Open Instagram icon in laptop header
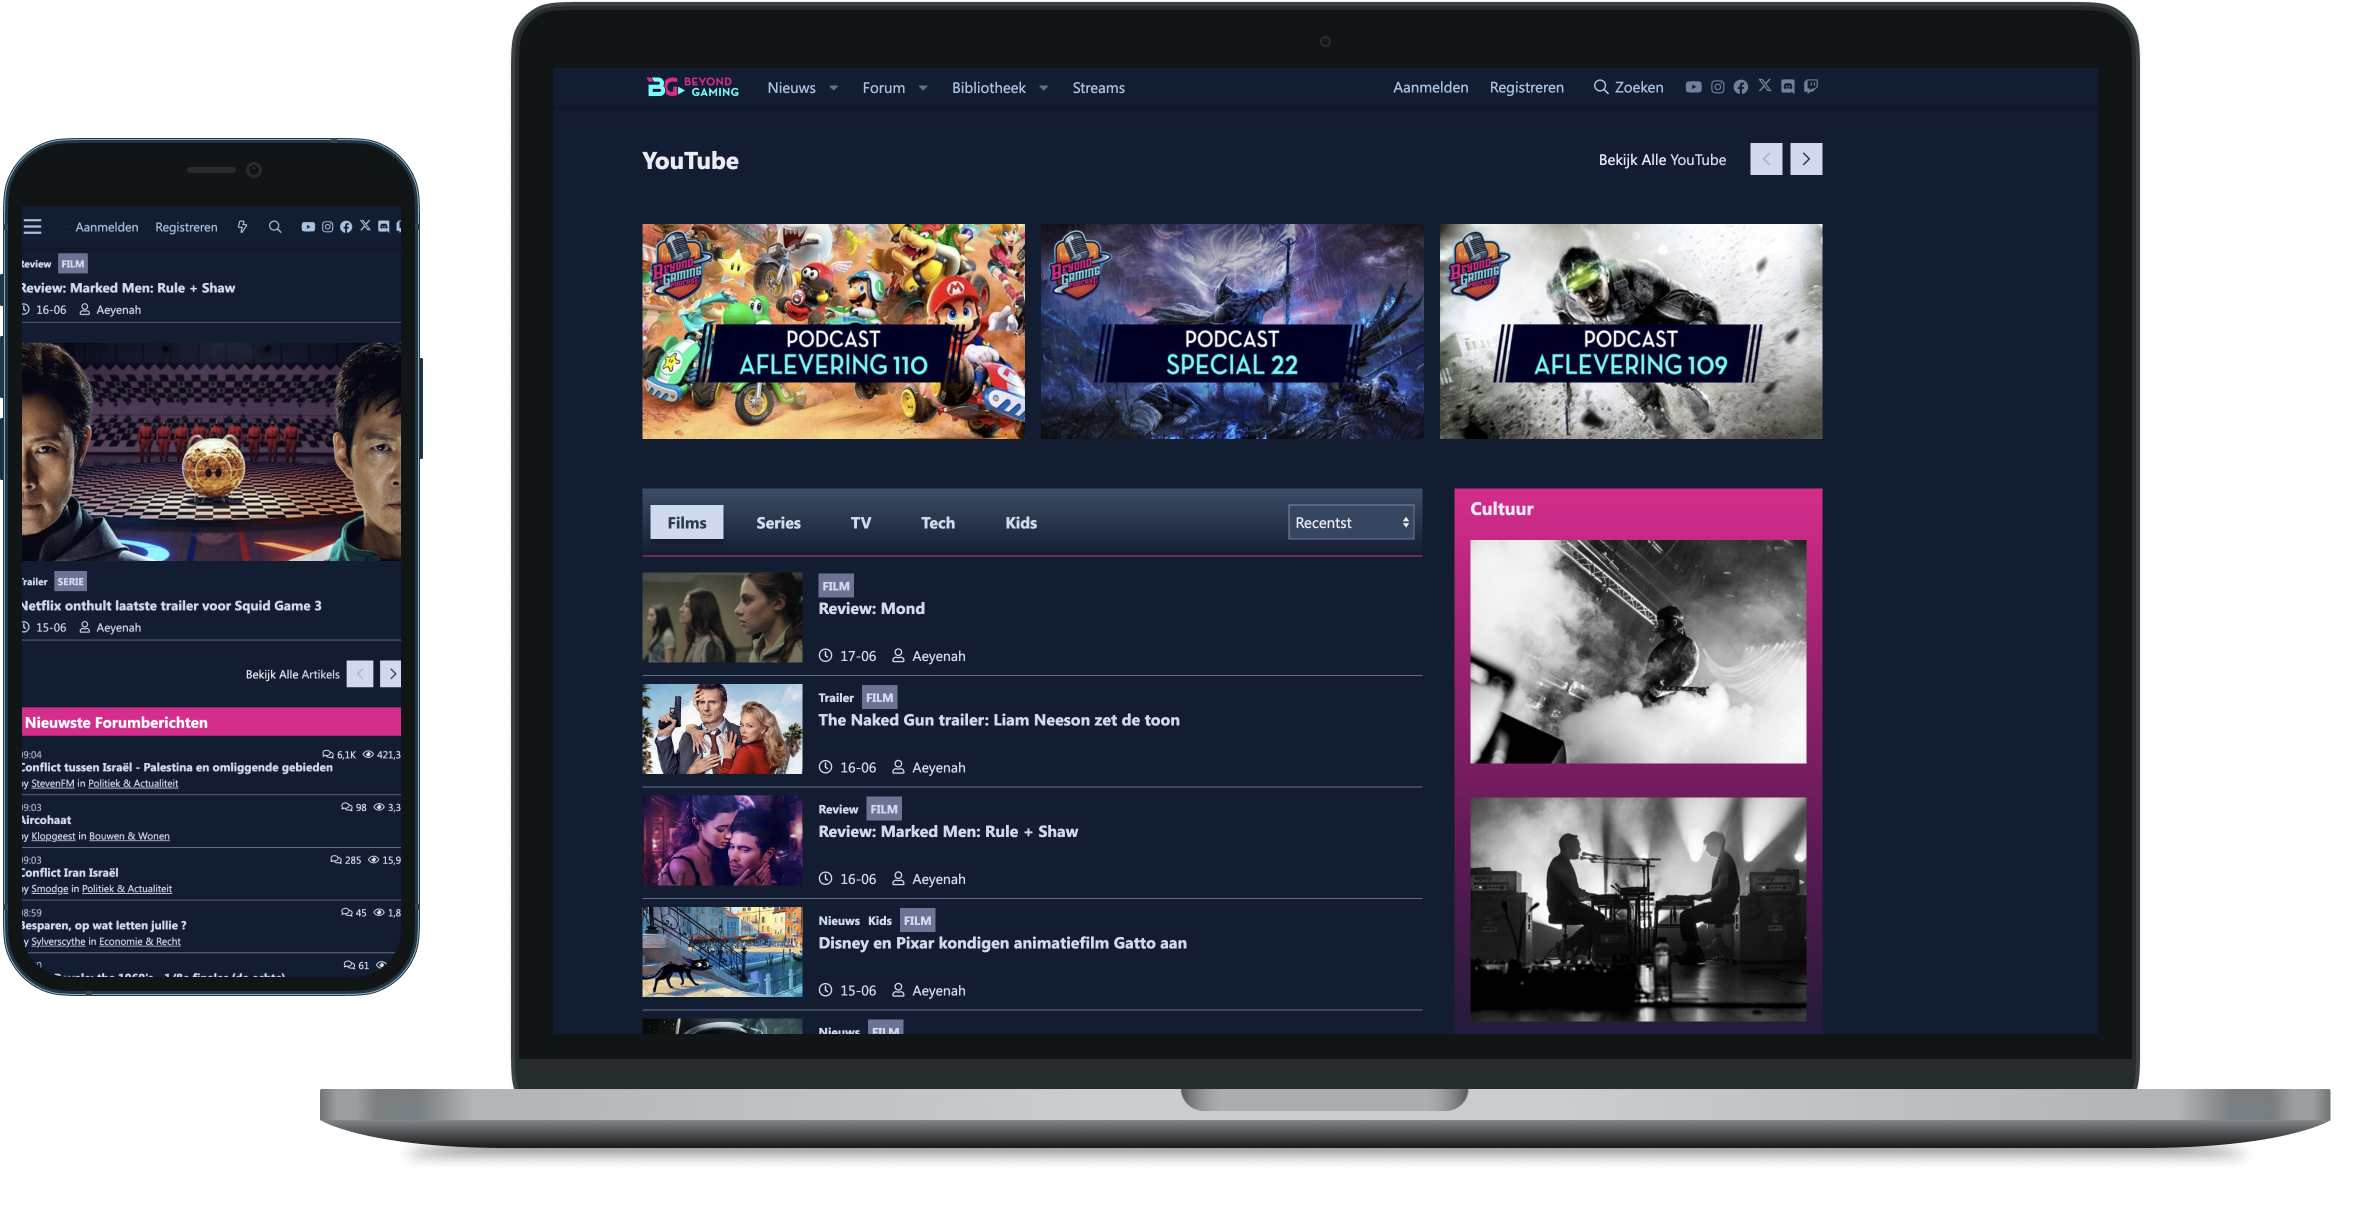Viewport: 2361px width, 1226px height. (x=1717, y=87)
